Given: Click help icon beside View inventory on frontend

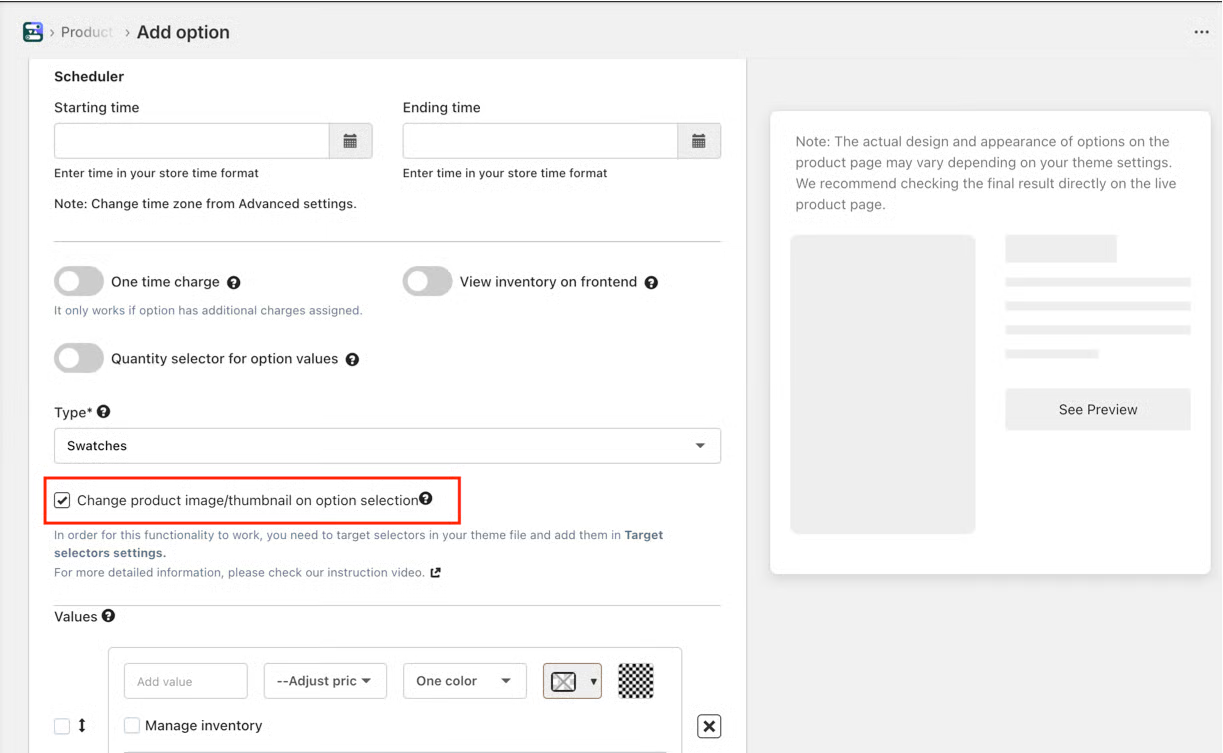Looking at the screenshot, I should (651, 283).
